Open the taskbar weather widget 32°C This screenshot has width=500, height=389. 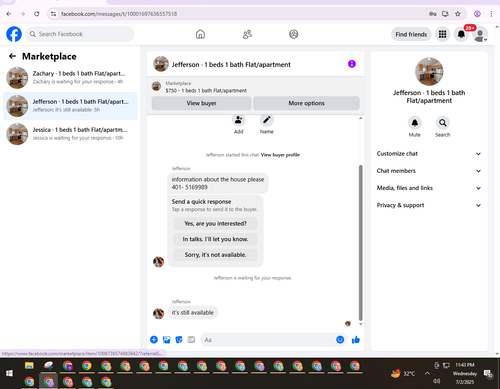click(403, 373)
